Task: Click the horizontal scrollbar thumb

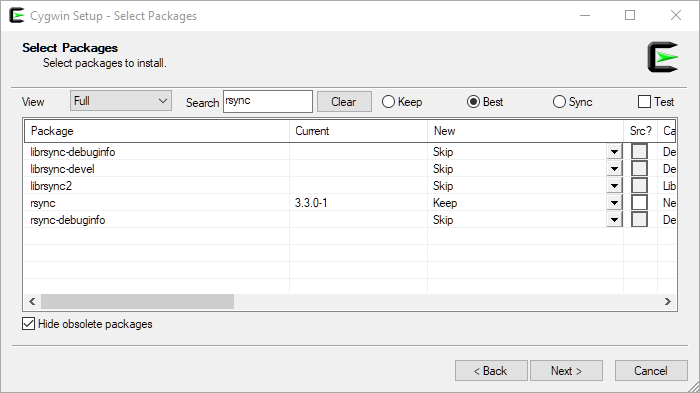Action: click(x=138, y=301)
